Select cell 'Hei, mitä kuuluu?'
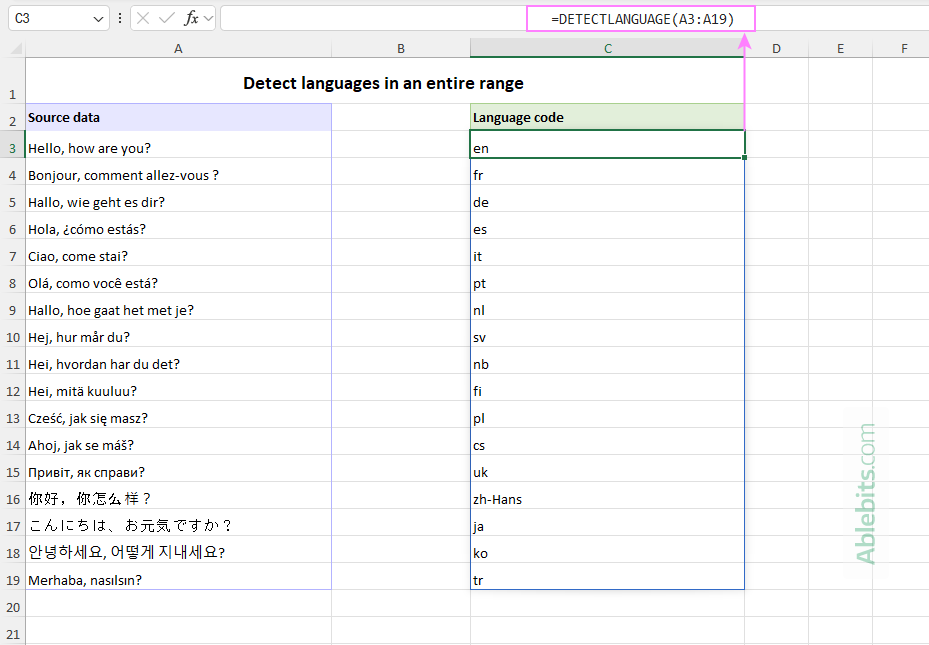 178,387
